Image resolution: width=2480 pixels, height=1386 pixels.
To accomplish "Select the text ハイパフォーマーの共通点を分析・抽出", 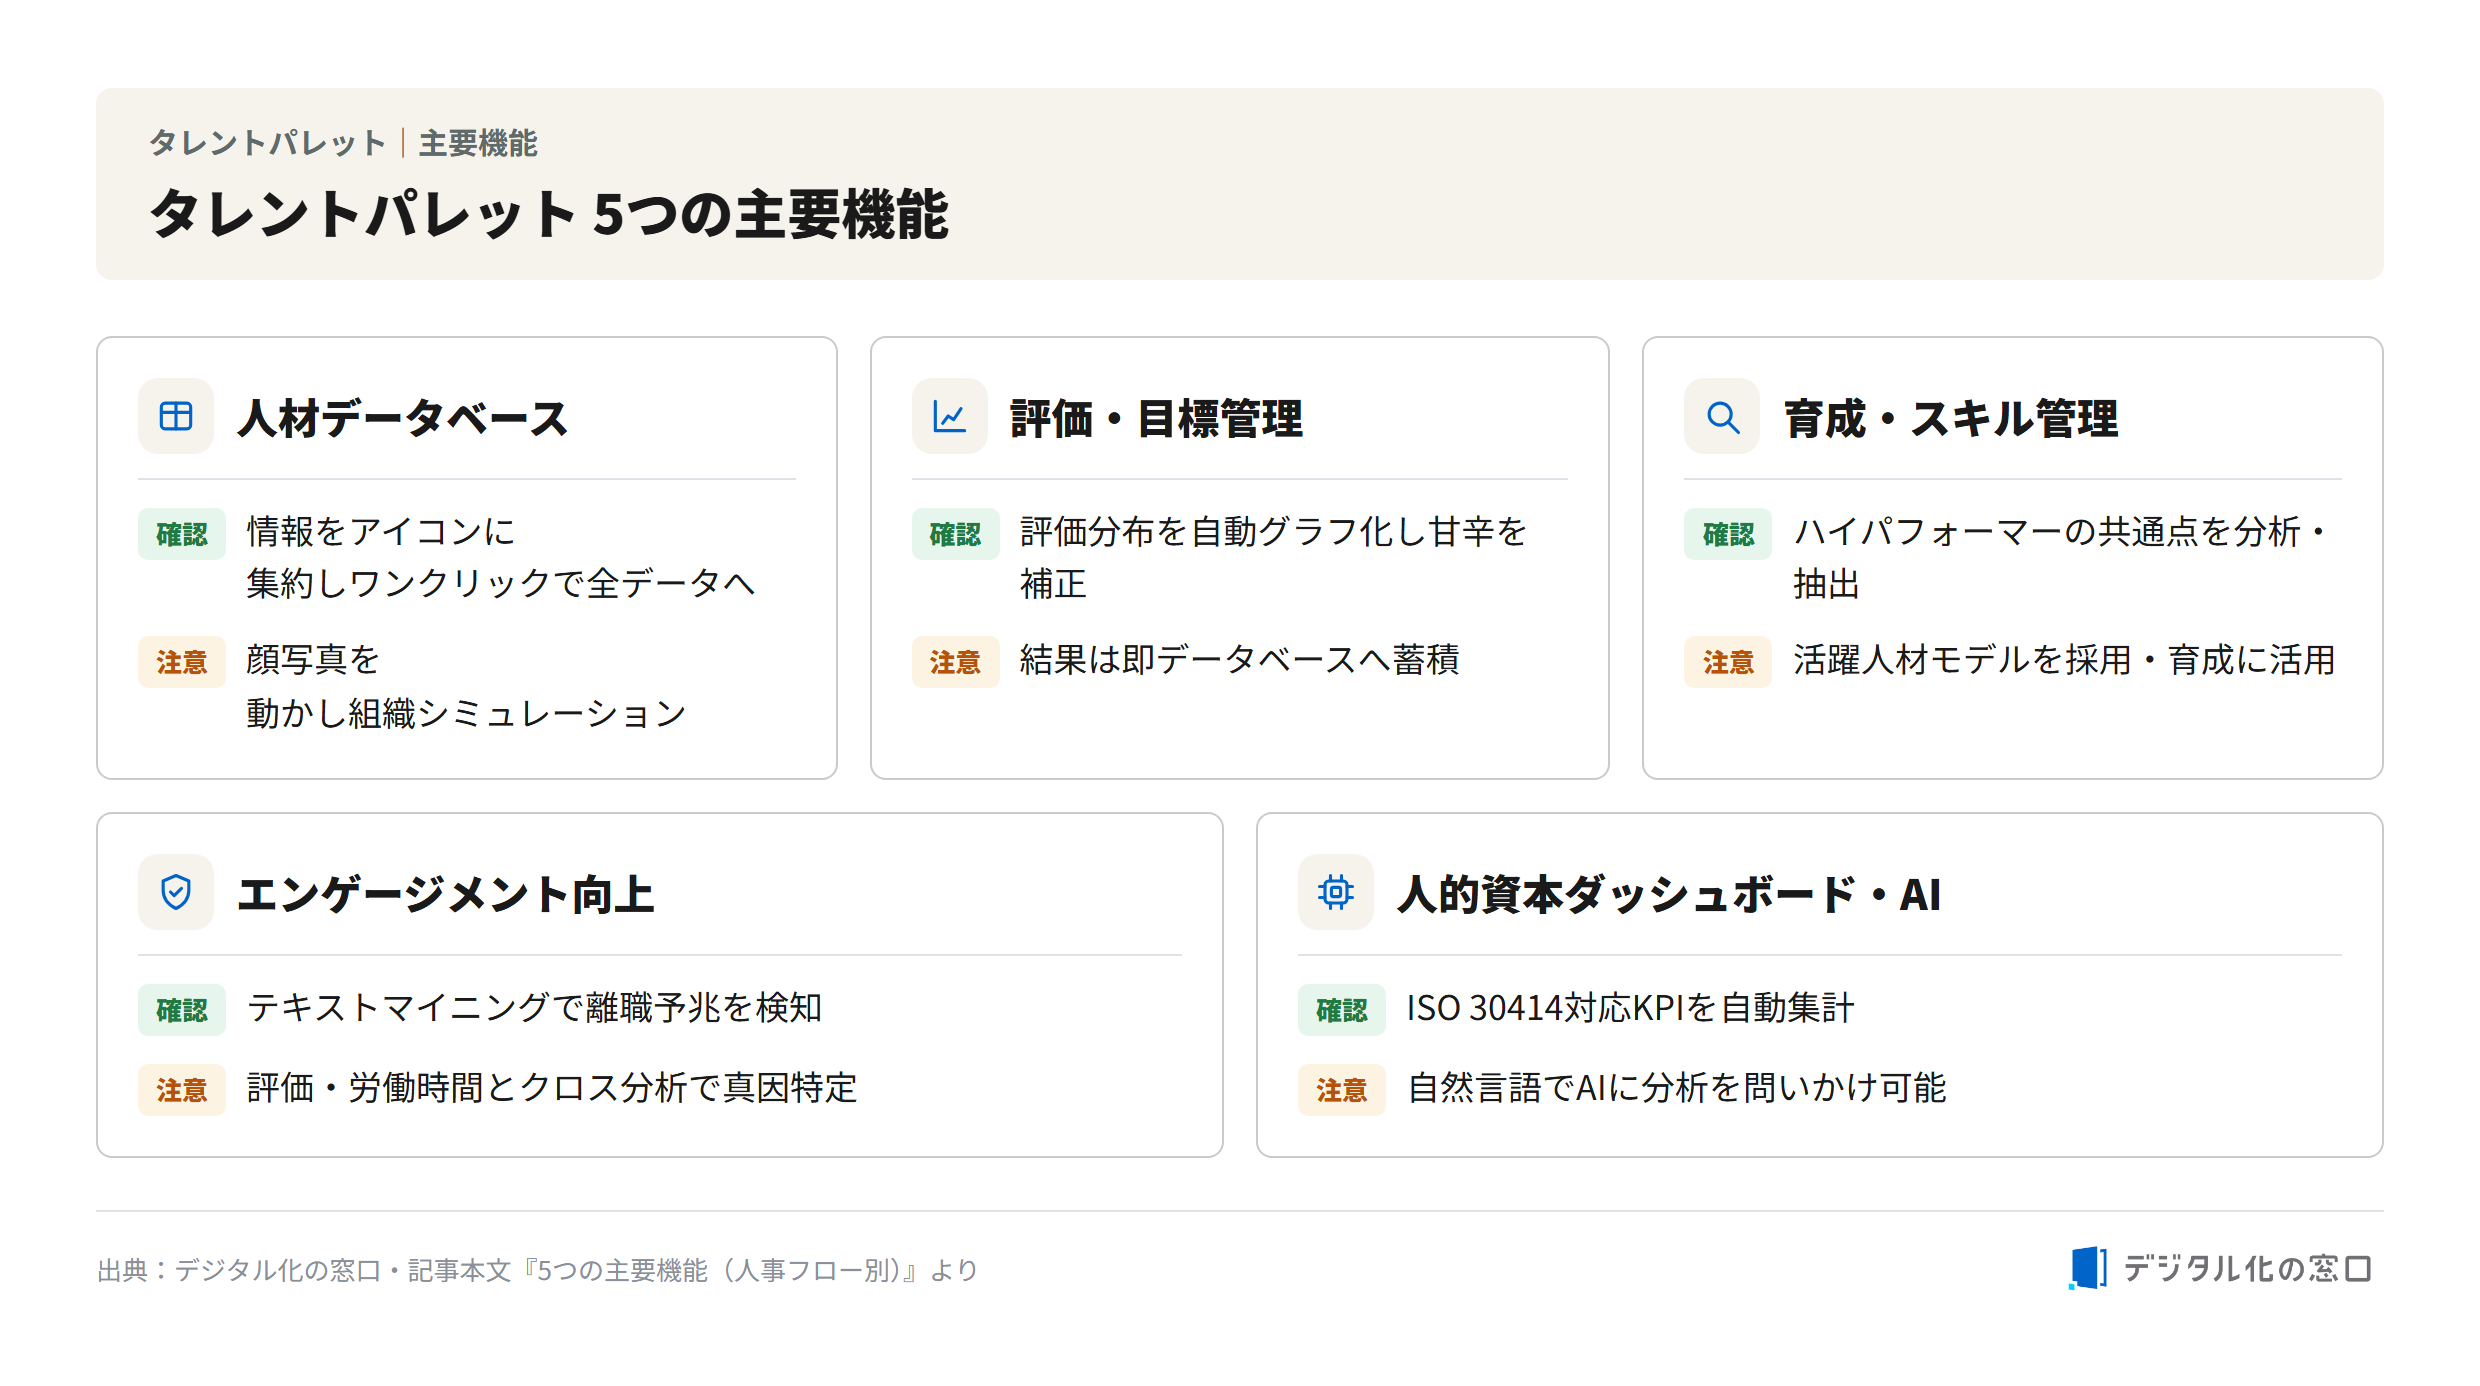I will click(2062, 557).
